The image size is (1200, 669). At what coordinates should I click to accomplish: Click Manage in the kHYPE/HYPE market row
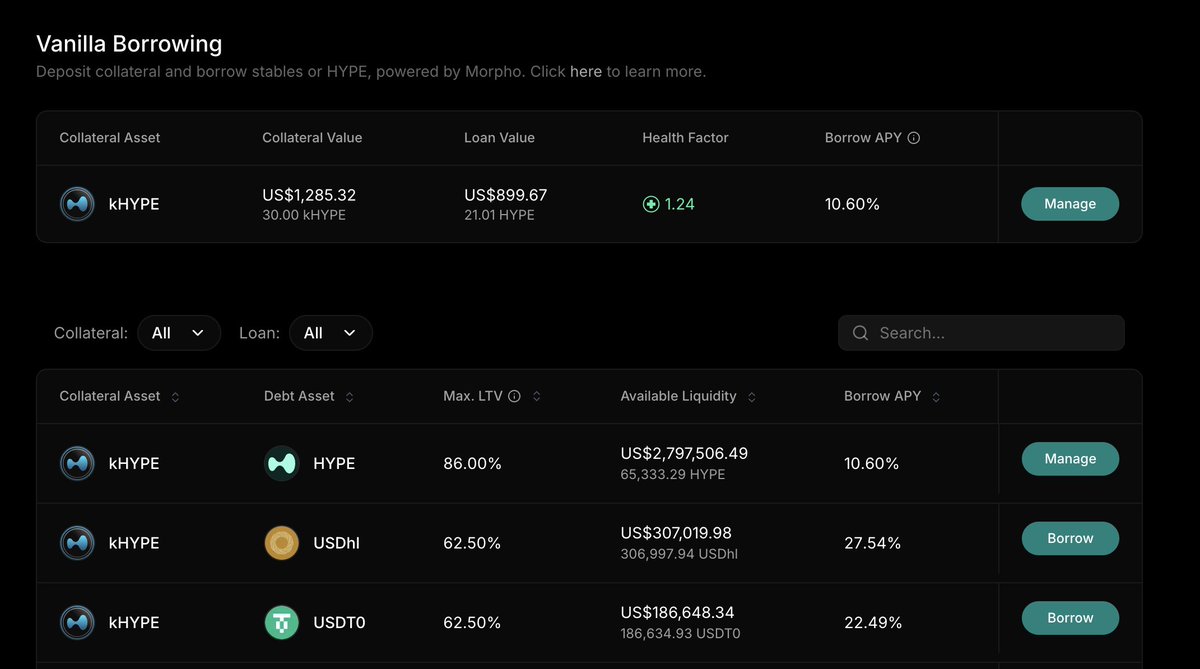[x=1070, y=459]
